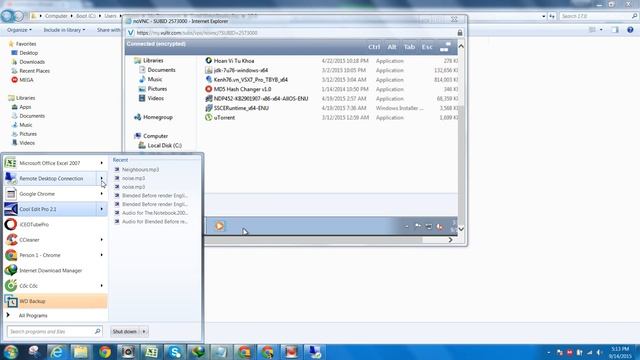The image size is (640, 360).
Task: Launch Remote Desktop Connection from Start menu
Action: coord(51,178)
